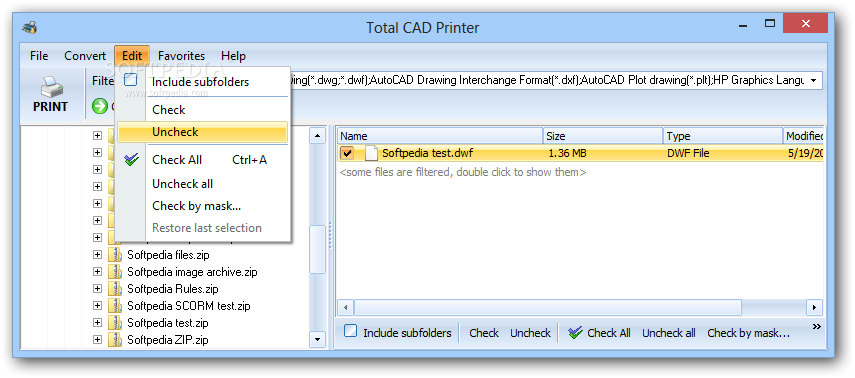Click folder tree vertical scrollbar thumb
This screenshot has width=855, height=378.
tap(317, 249)
